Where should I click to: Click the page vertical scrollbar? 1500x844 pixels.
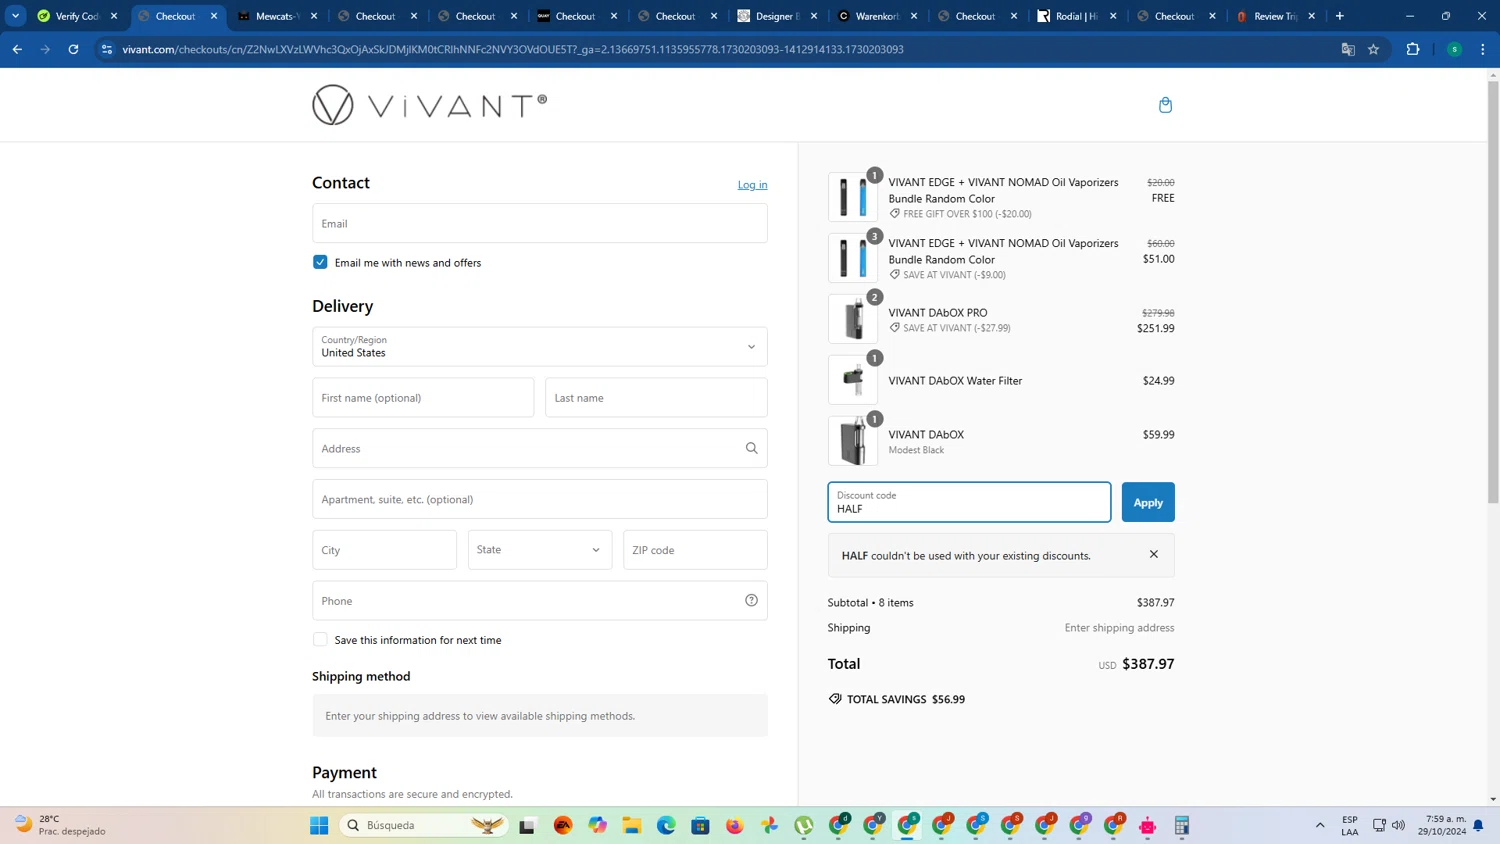[x=1493, y=290]
